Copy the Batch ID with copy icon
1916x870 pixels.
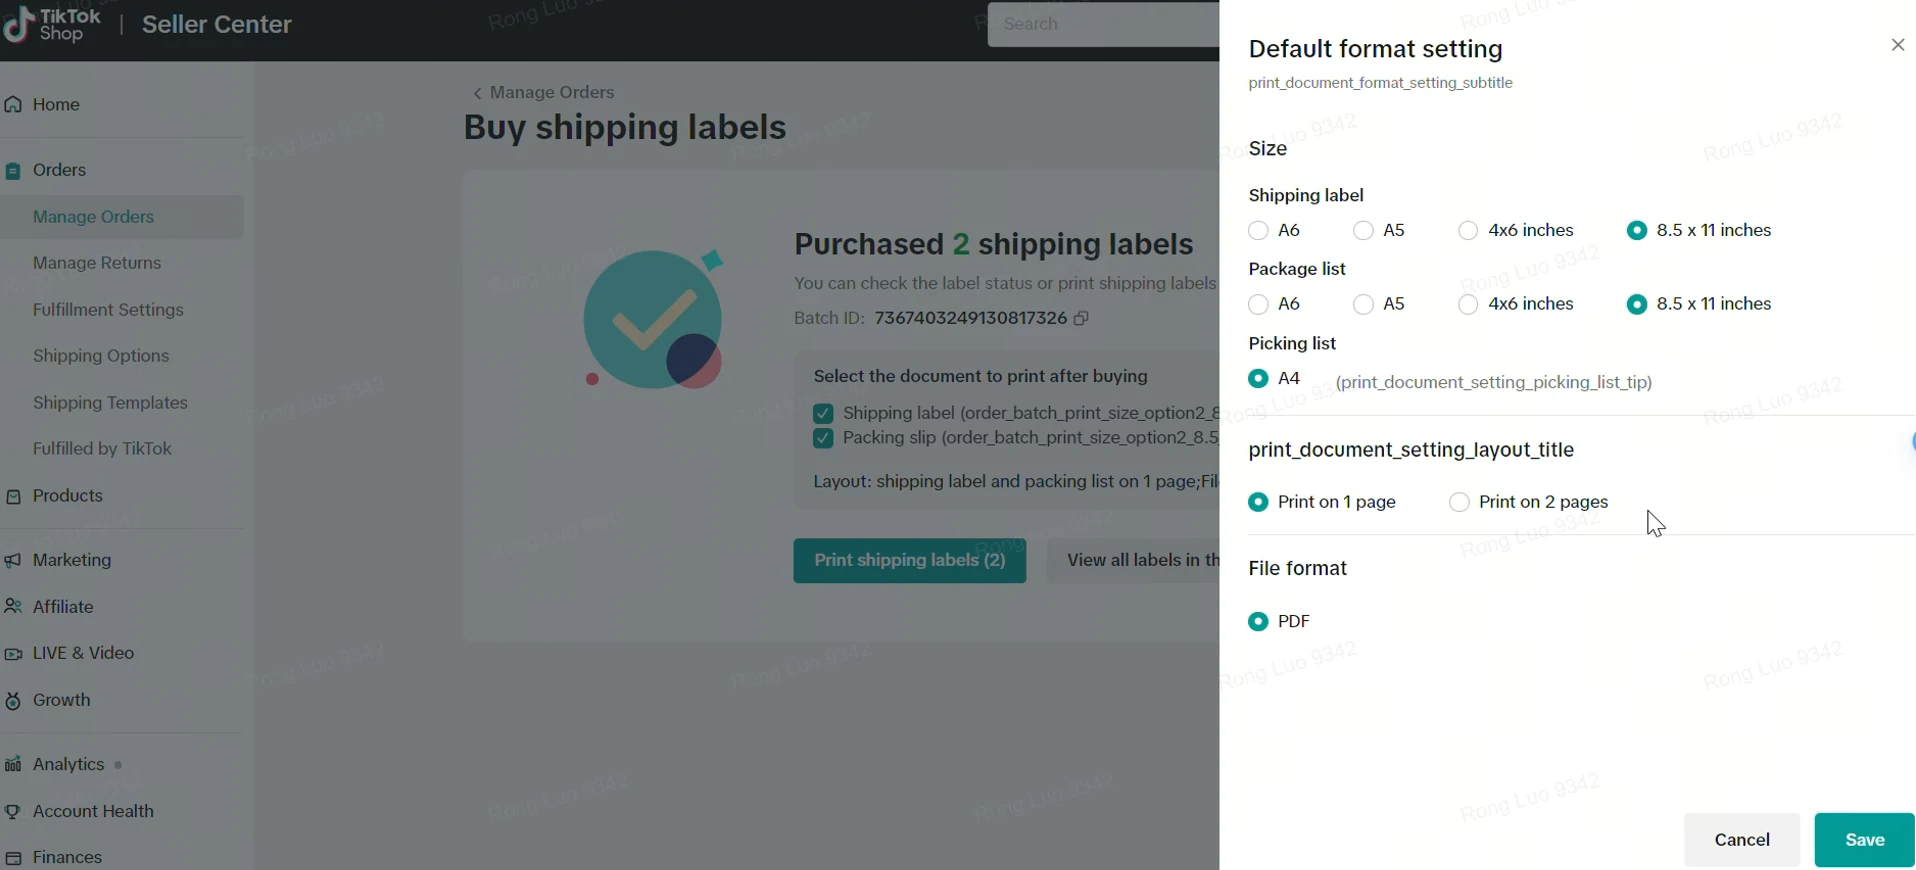pyautogui.click(x=1081, y=318)
